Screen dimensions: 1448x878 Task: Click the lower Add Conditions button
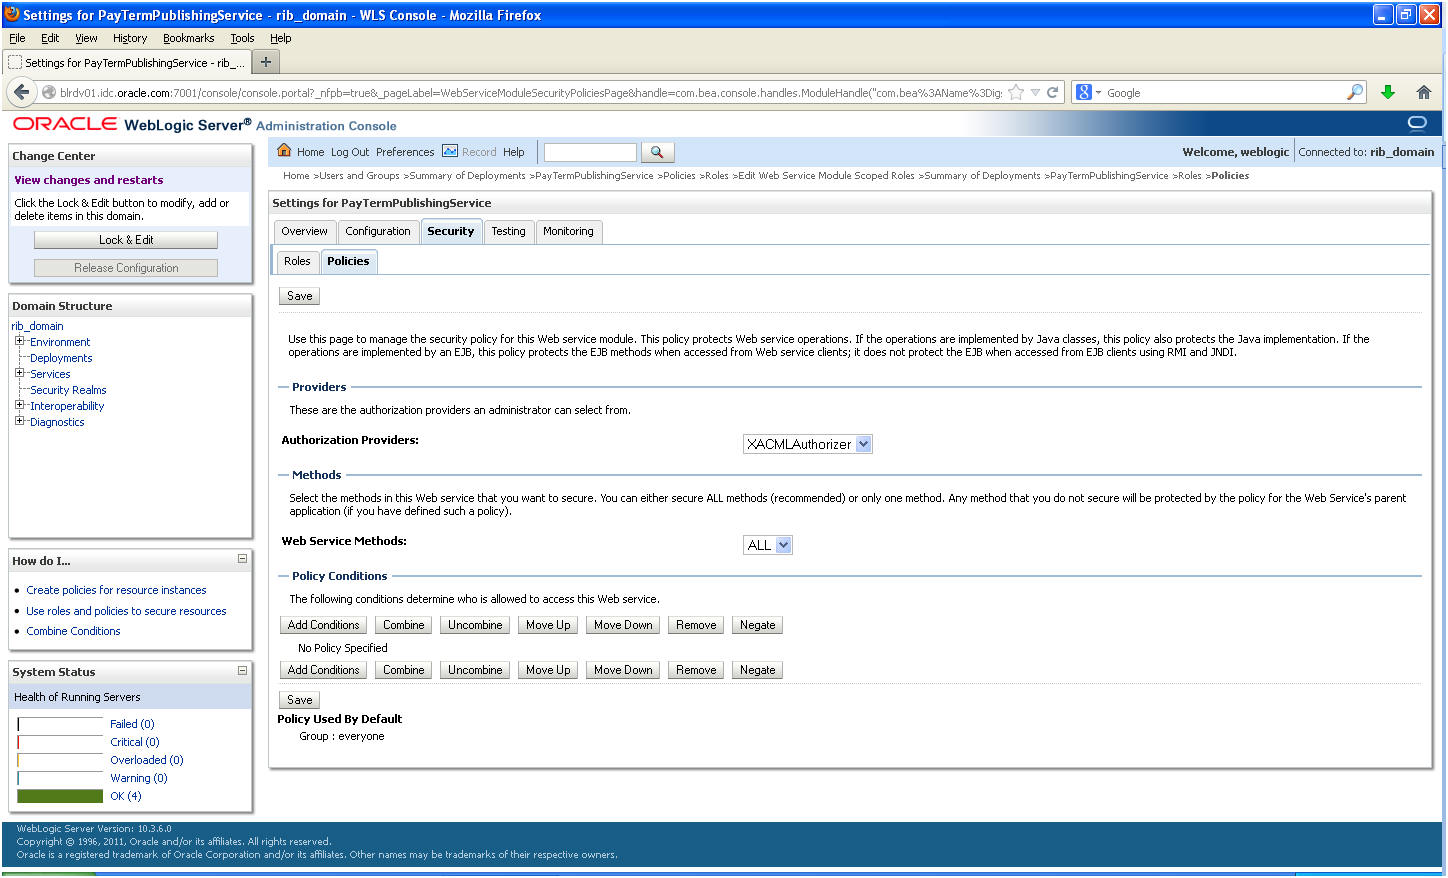323,670
